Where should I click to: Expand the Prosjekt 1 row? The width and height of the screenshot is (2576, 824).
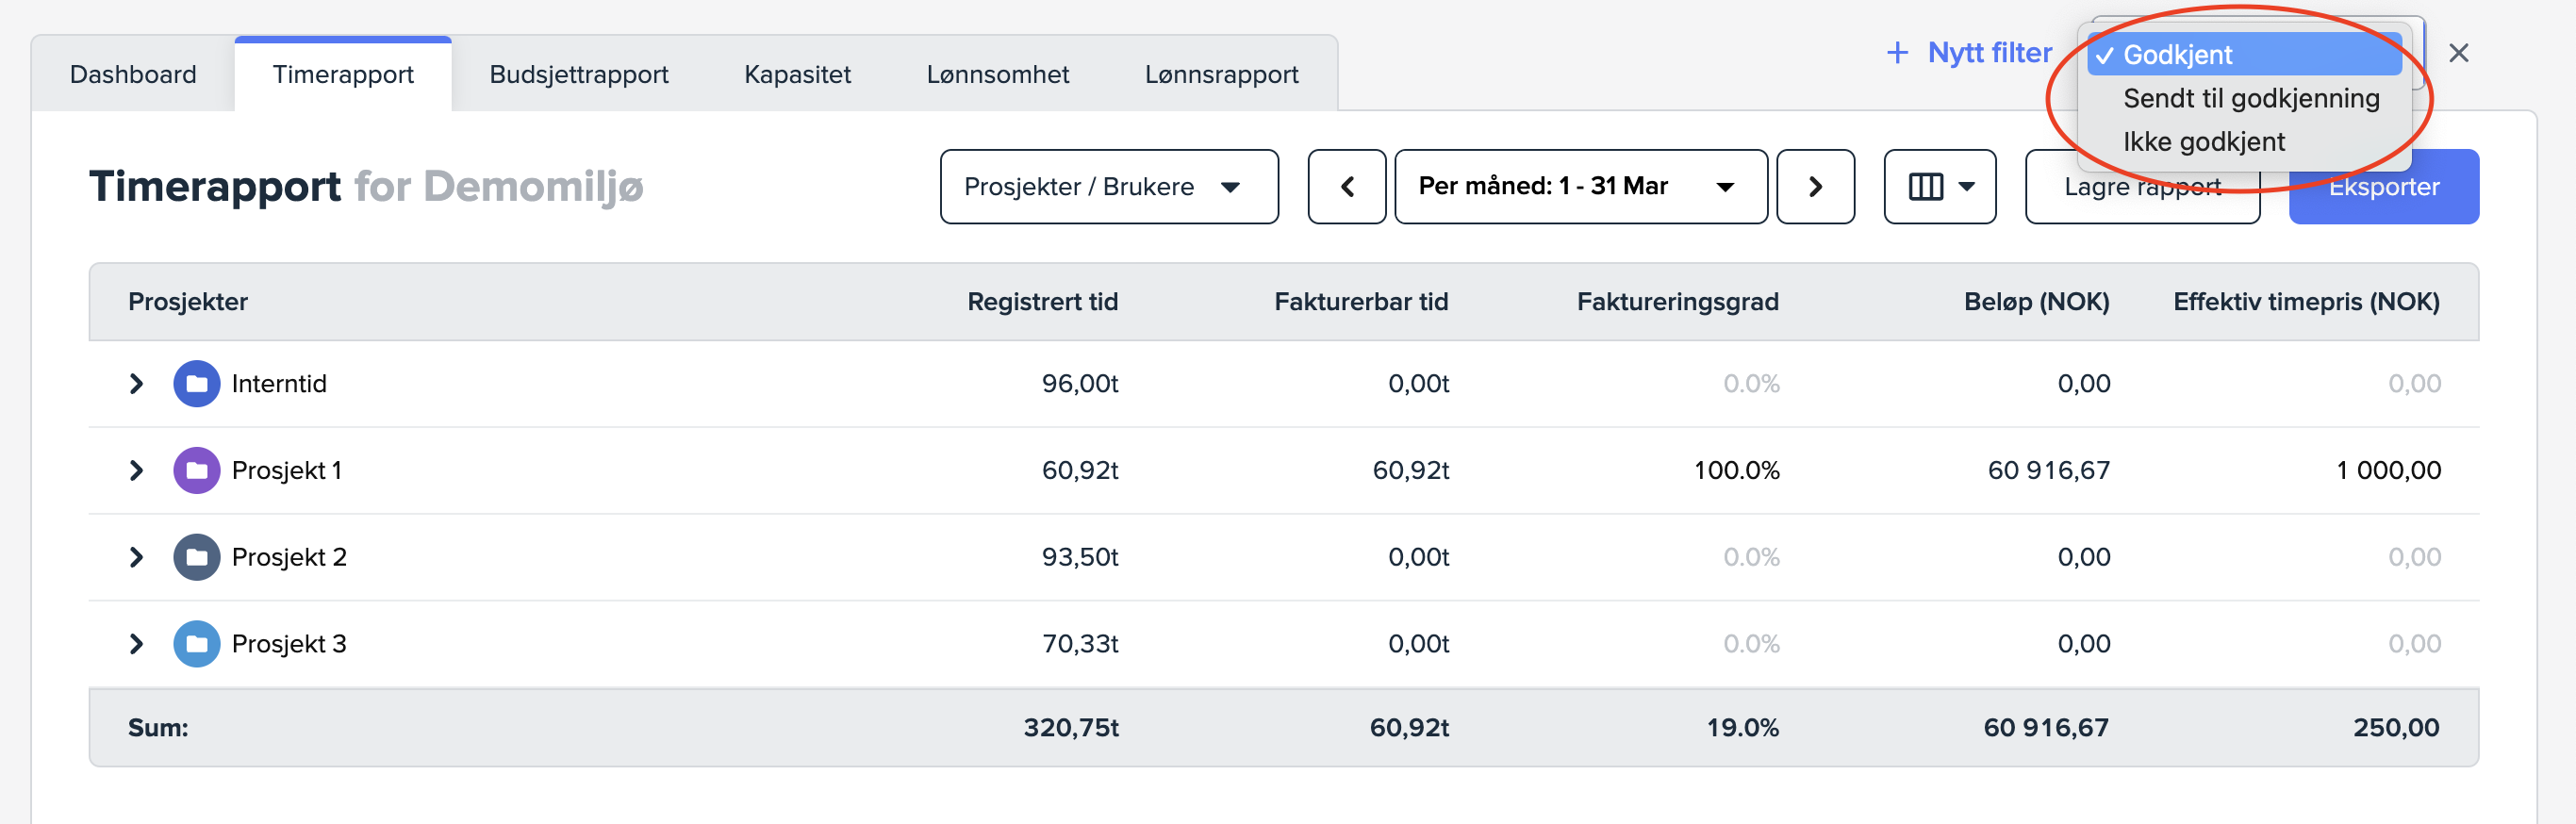point(137,470)
